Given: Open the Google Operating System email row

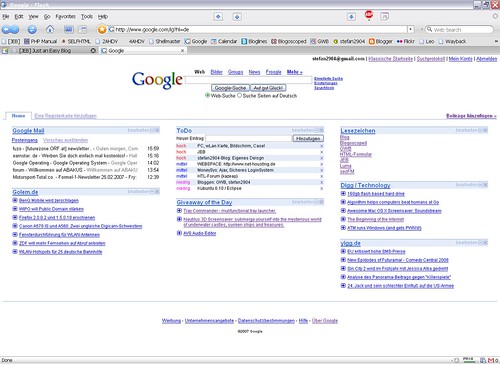Looking at the screenshot, I should click(86, 163).
